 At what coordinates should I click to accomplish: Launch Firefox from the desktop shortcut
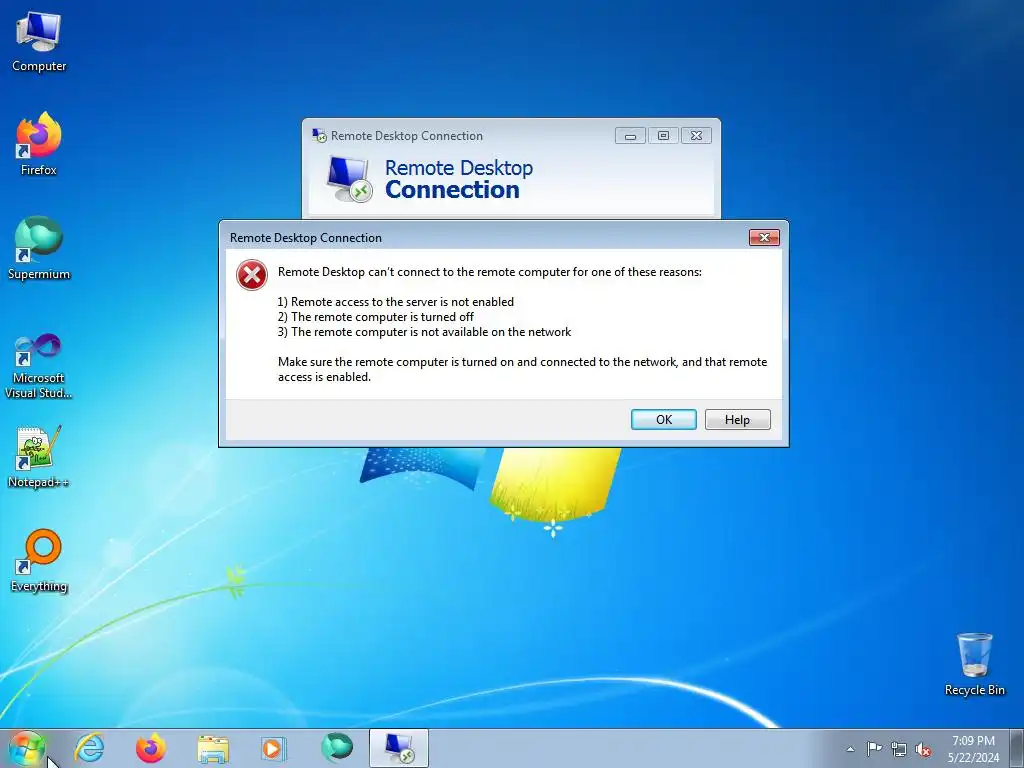point(39,145)
